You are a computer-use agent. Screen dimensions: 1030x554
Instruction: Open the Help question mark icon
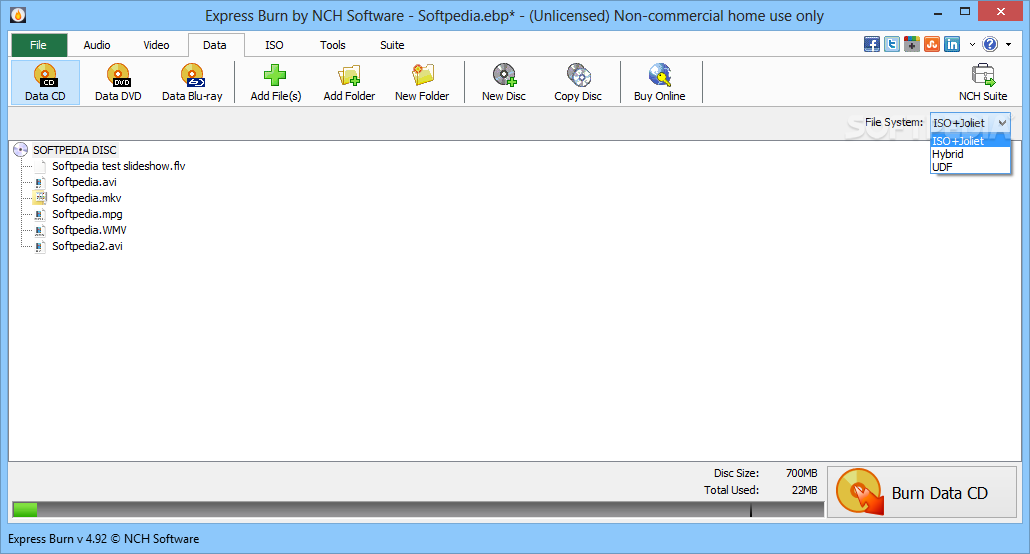[990, 45]
